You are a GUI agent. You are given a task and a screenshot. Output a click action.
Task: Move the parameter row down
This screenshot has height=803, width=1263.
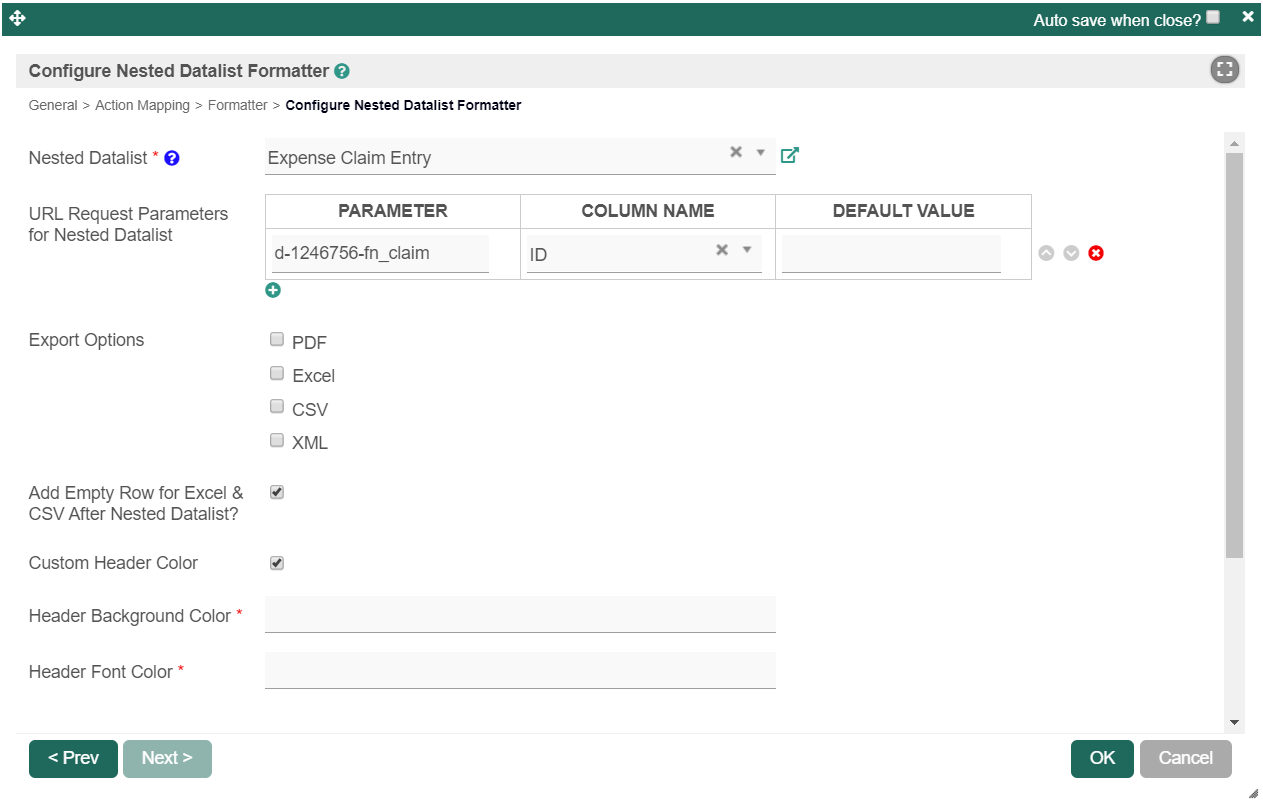click(x=1071, y=253)
